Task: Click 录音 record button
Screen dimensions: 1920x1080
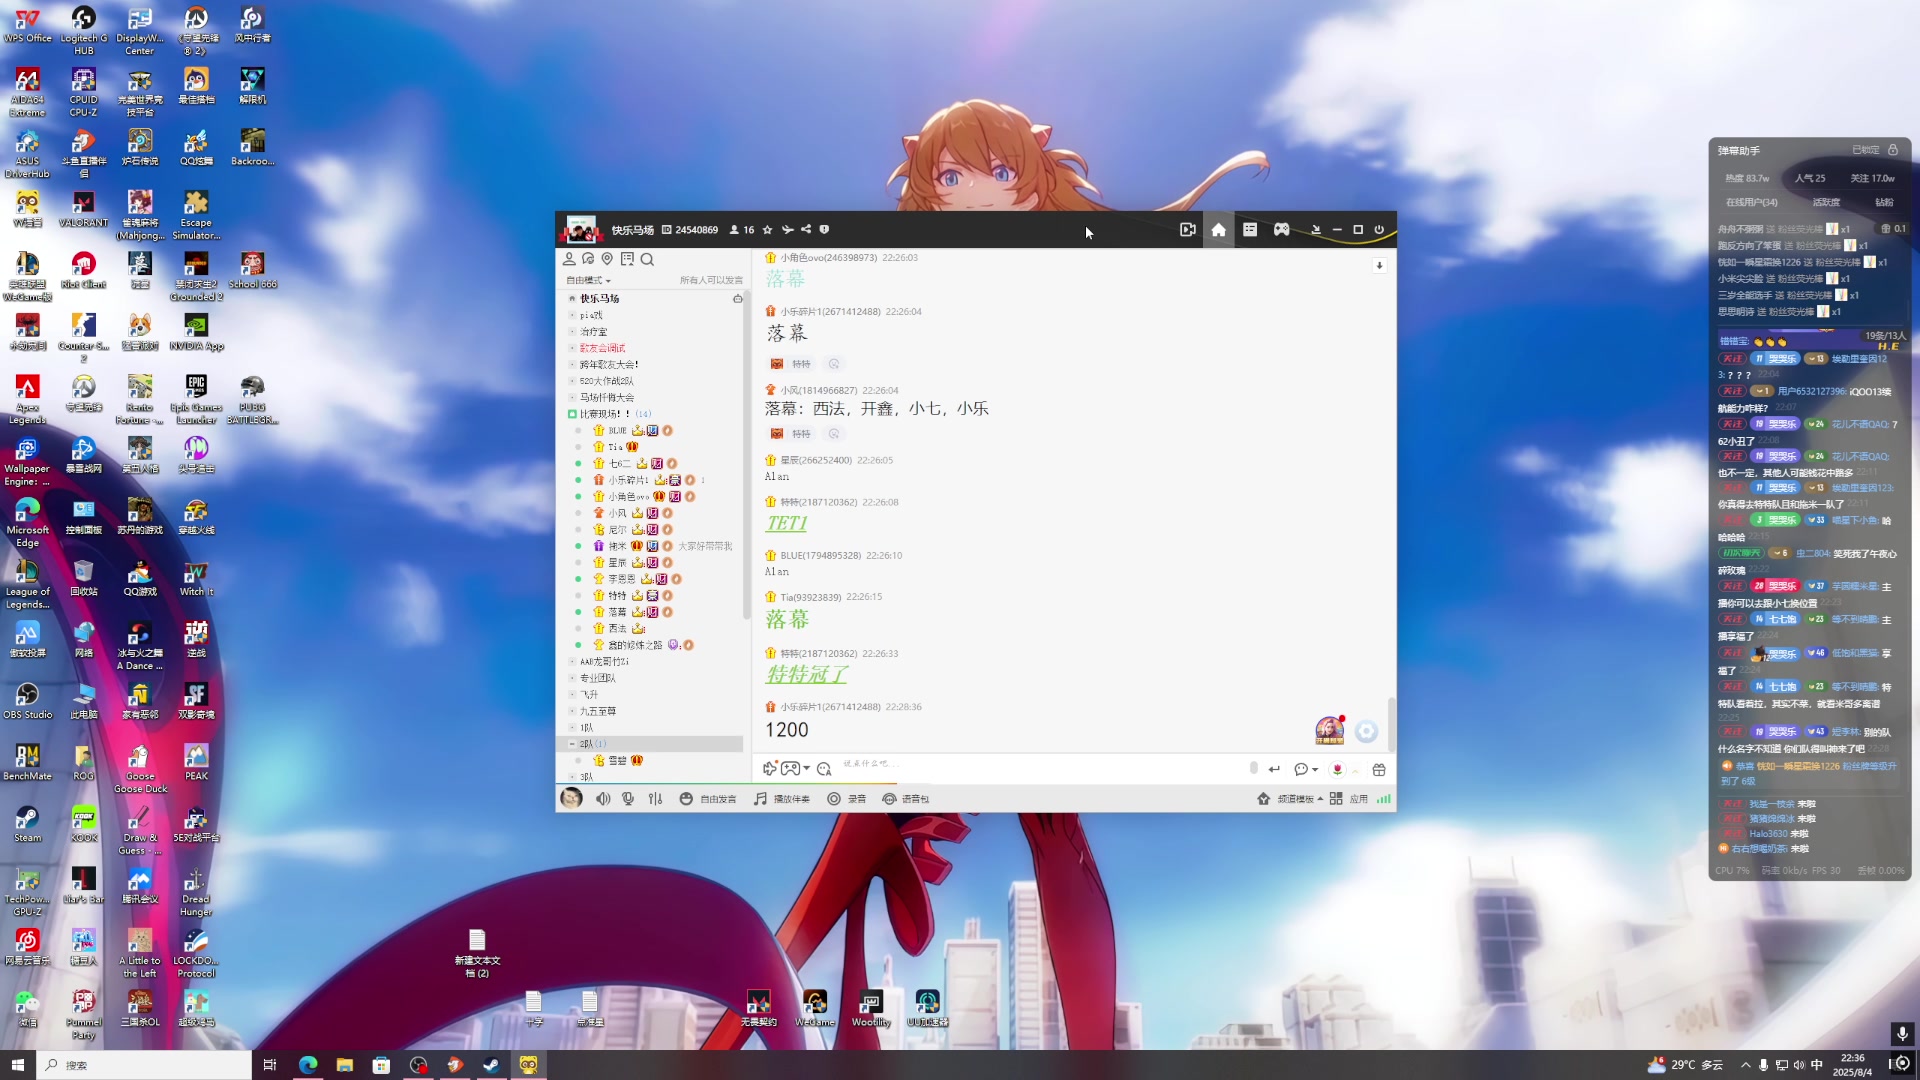Action: tap(846, 799)
